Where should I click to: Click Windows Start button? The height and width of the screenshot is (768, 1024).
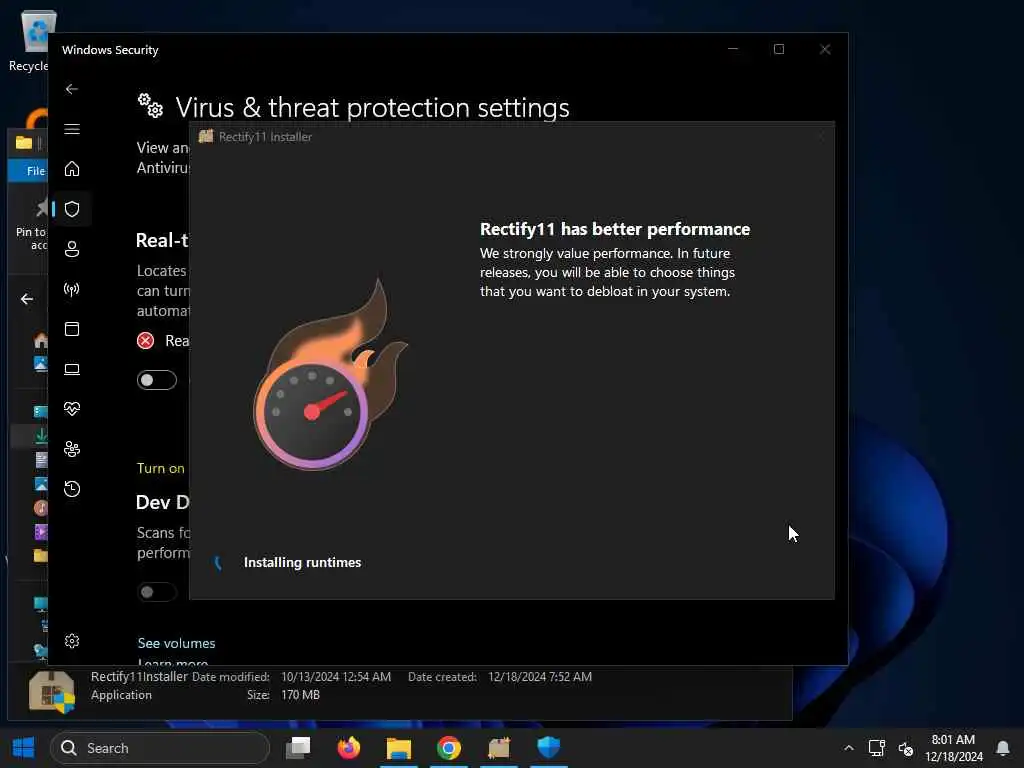24,748
